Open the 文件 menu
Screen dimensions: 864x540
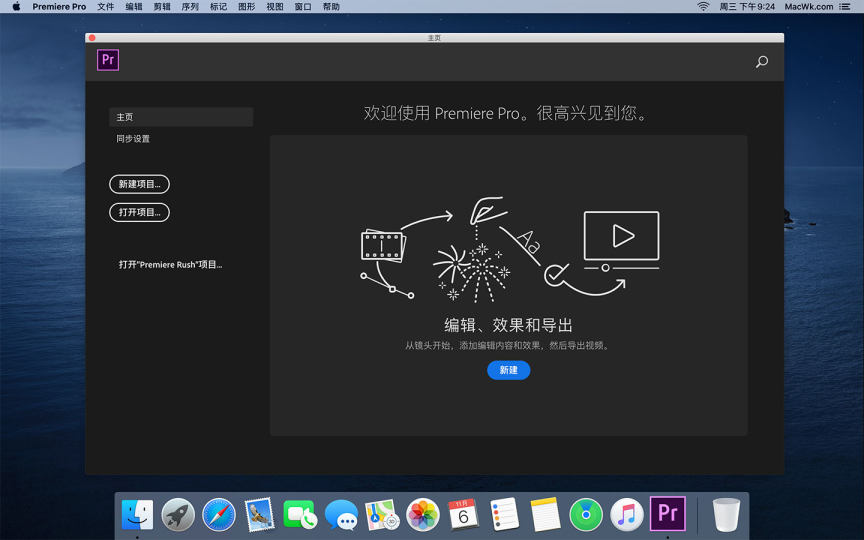(106, 6)
